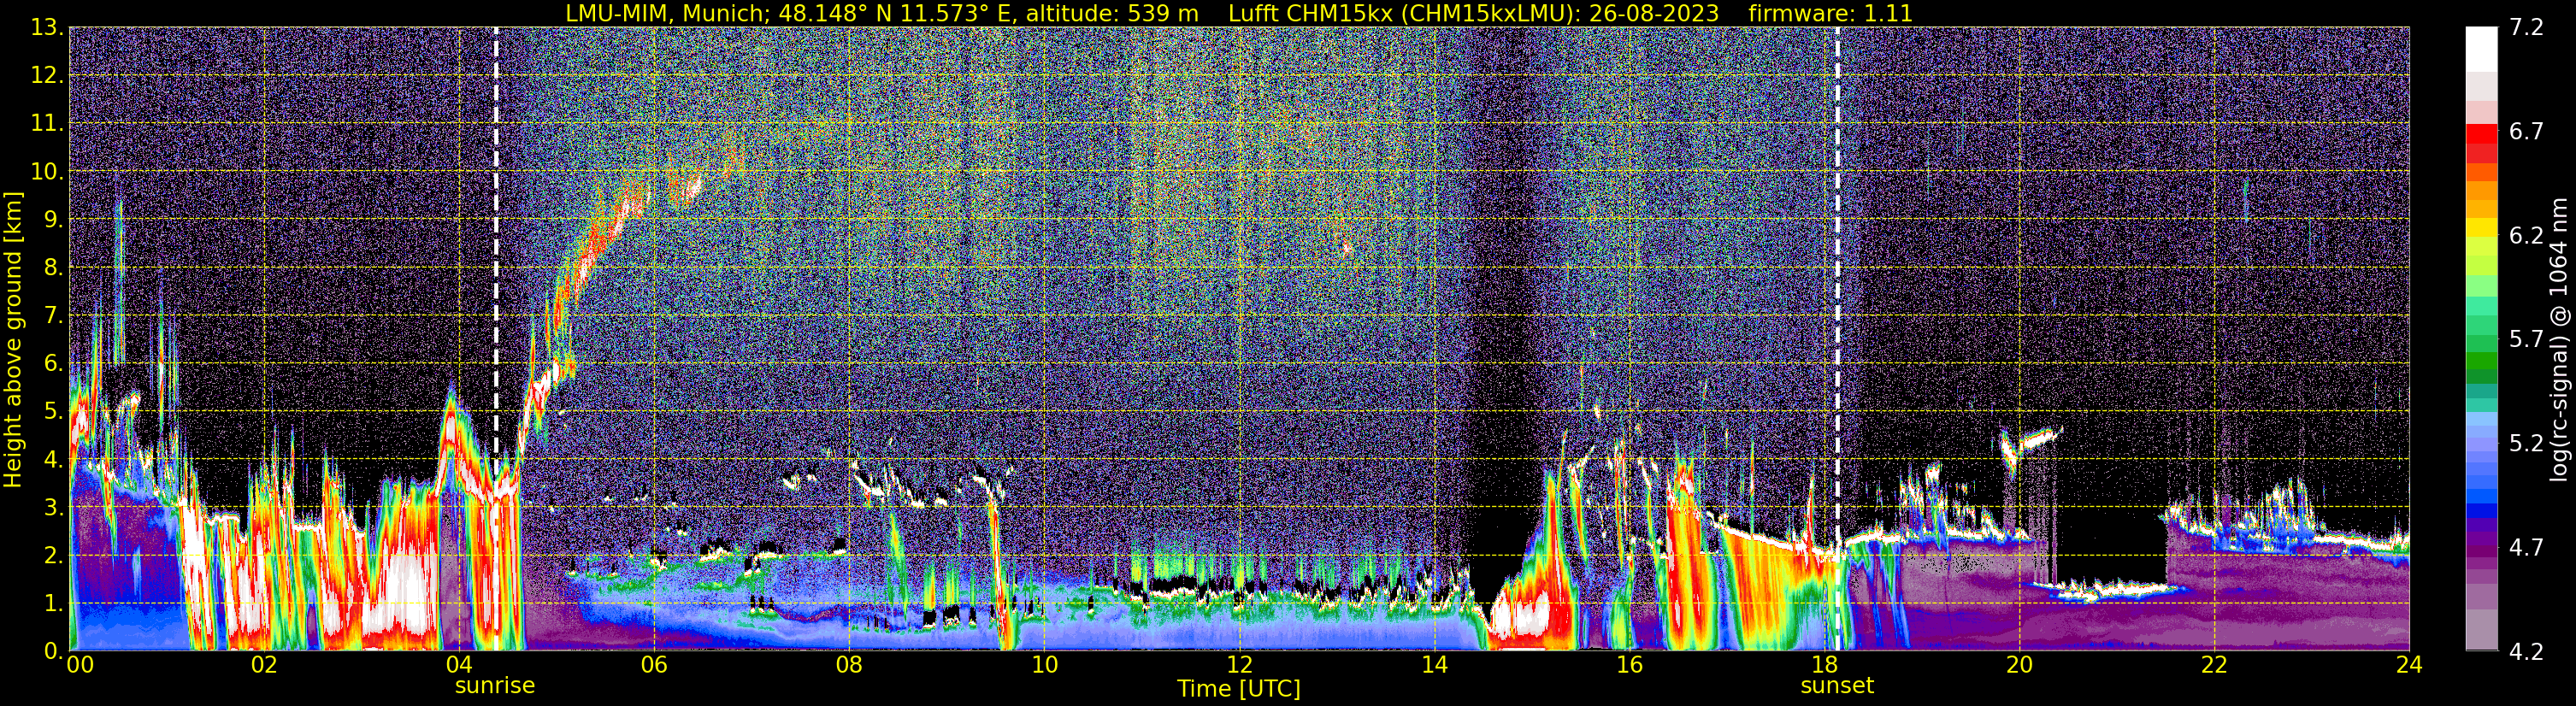Click colorbar scale value '5.7'
This screenshot has width=2576, height=706.
pos(2526,339)
